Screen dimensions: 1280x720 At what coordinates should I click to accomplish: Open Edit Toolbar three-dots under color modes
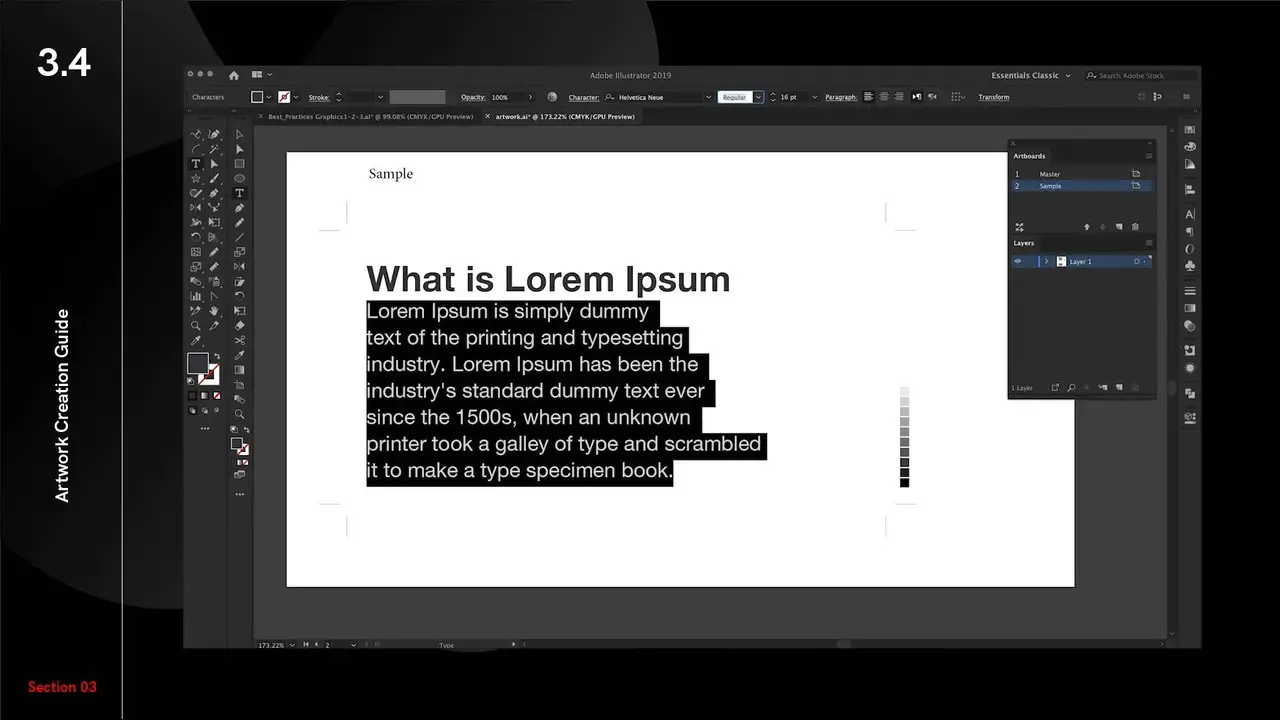coord(205,428)
